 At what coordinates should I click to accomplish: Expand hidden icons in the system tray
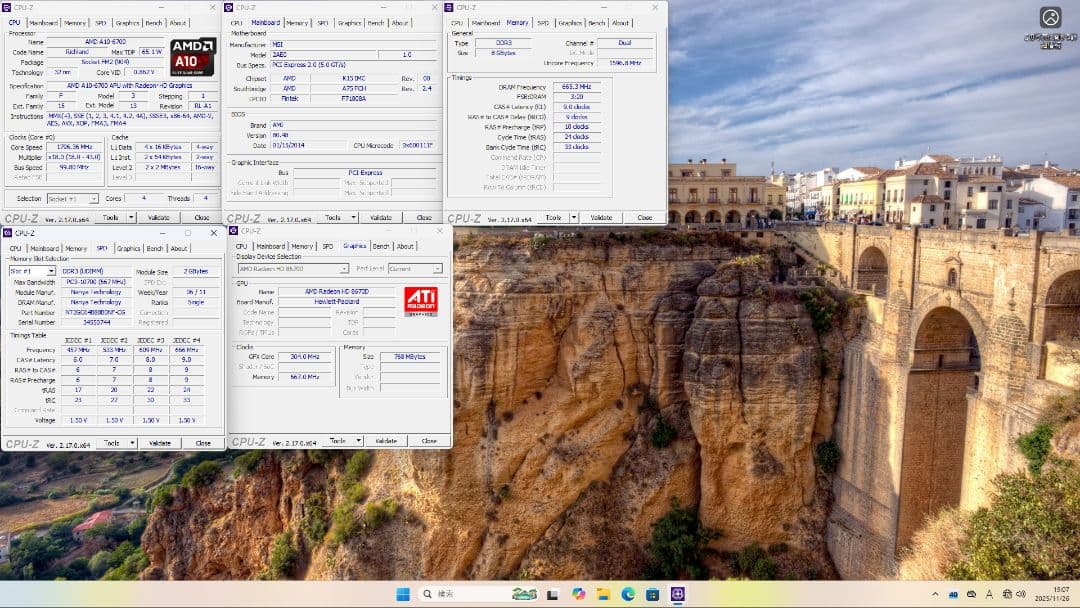pos(936,596)
